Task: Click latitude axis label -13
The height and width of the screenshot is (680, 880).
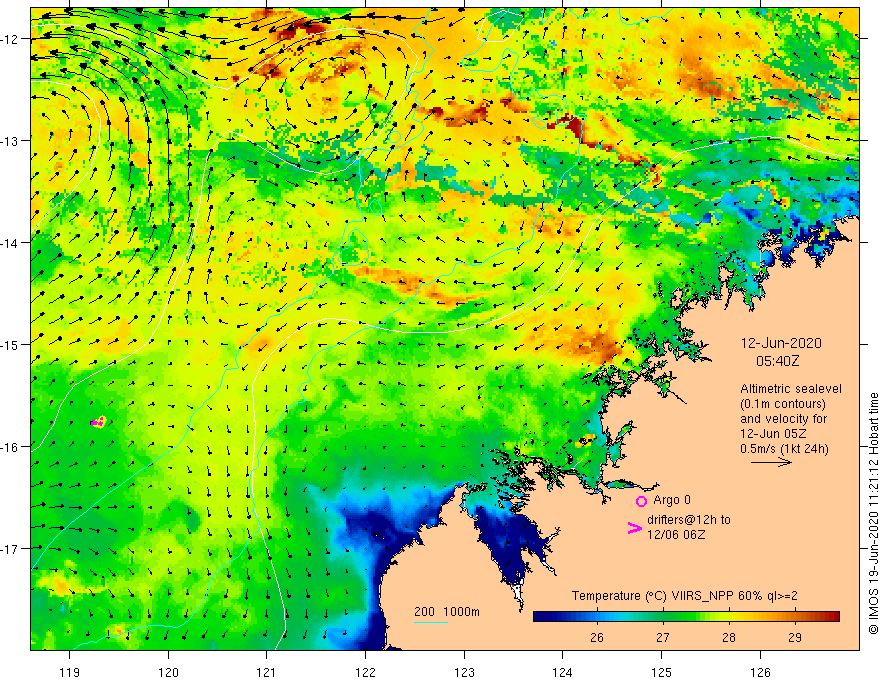Action: click(11, 141)
